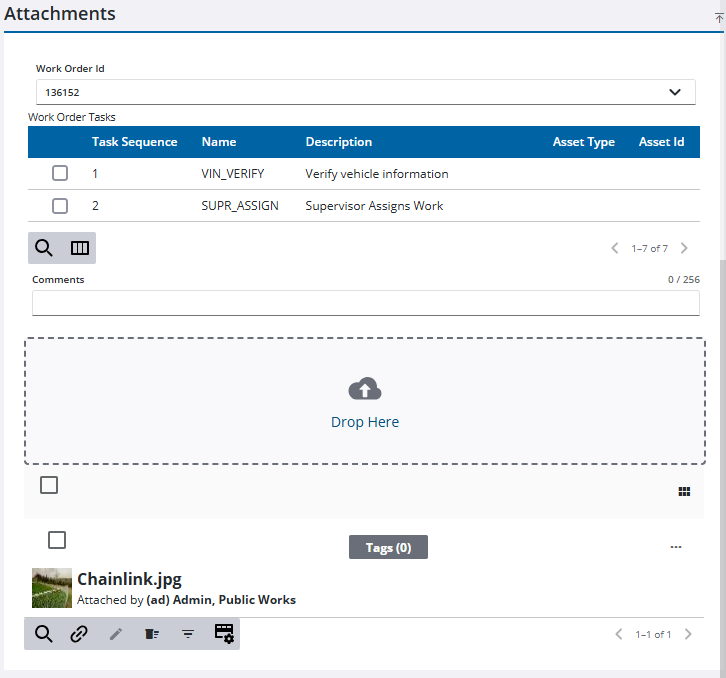Switch attachments to grid view icon
Viewport: 726px width, 678px height.
[684, 491]
